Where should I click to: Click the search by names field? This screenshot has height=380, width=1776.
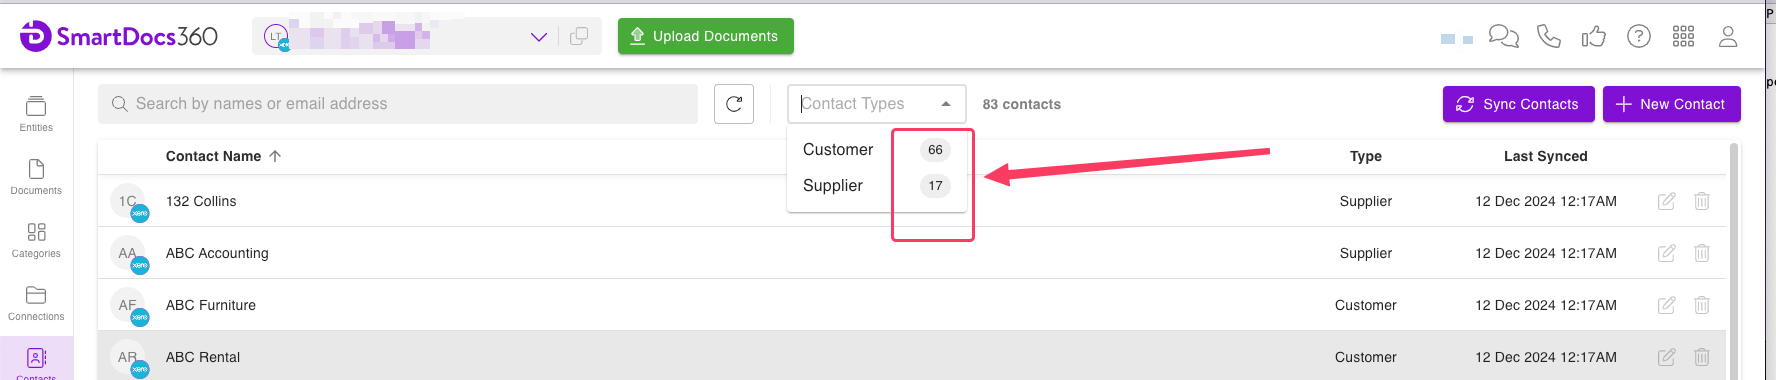[398, 104]
